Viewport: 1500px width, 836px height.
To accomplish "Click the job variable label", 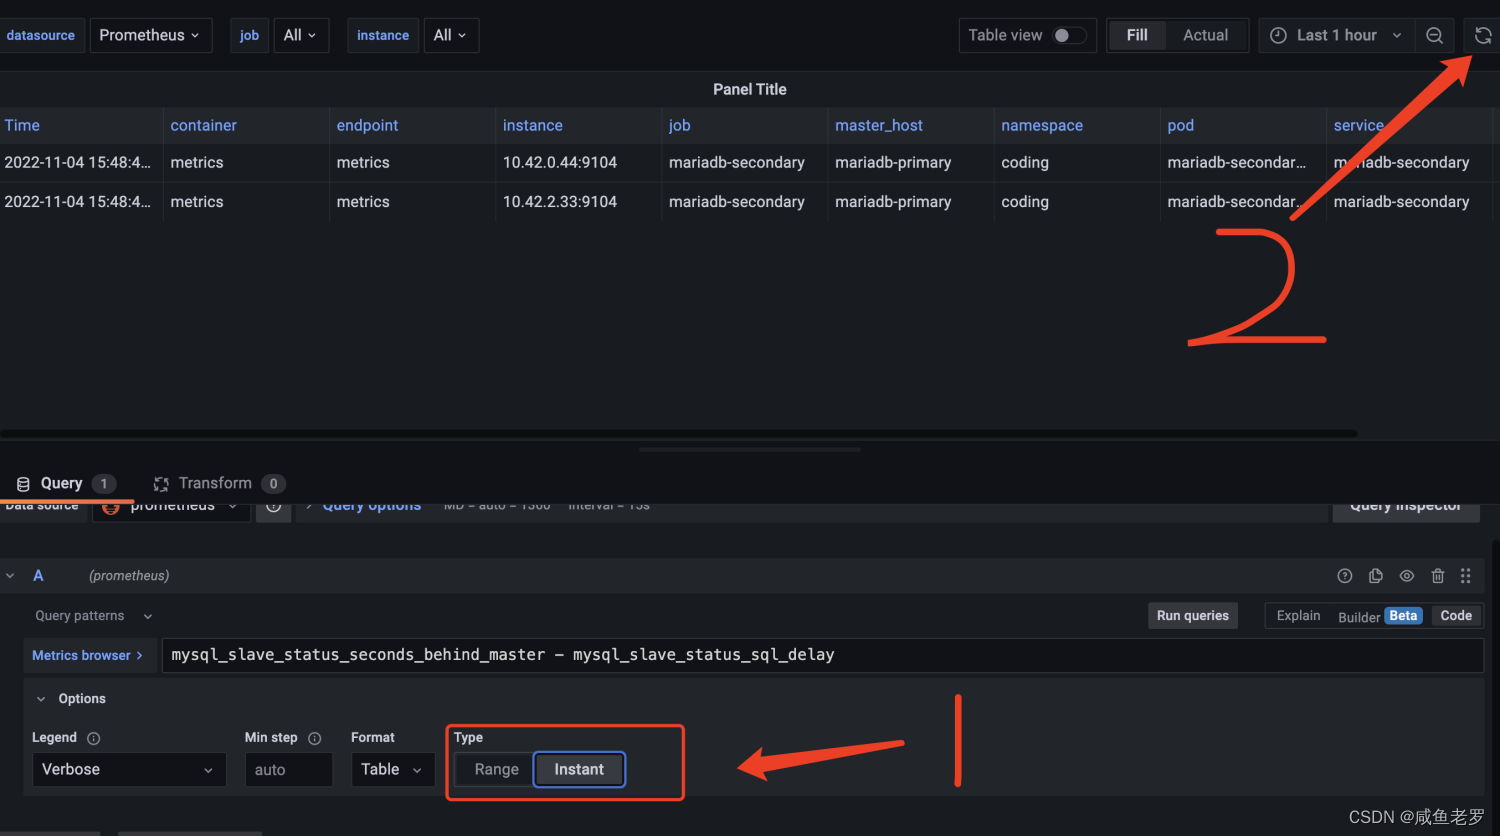I will click(x=249, y=35).
